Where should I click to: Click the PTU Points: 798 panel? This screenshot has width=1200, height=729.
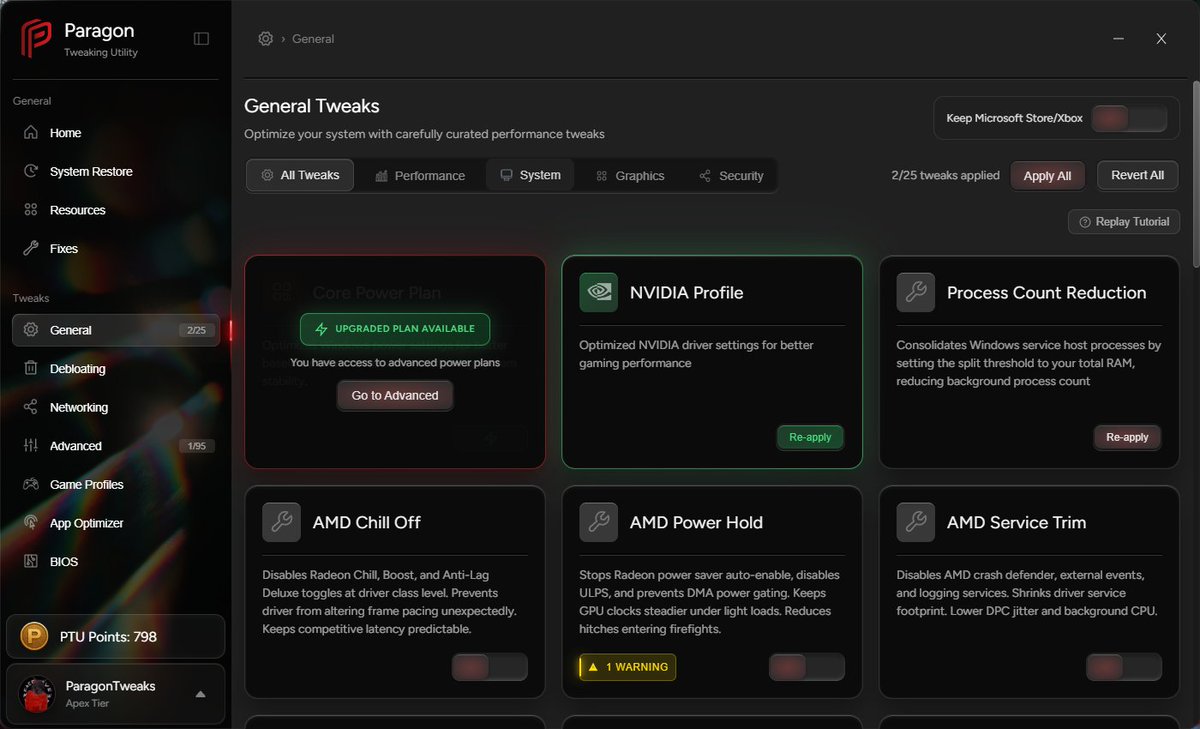tap(116, 637)
